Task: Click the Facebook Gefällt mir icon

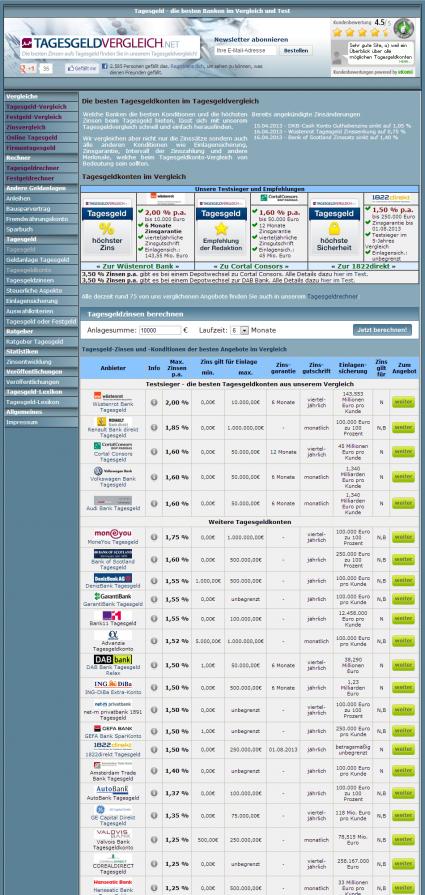Action: (82, 68)
